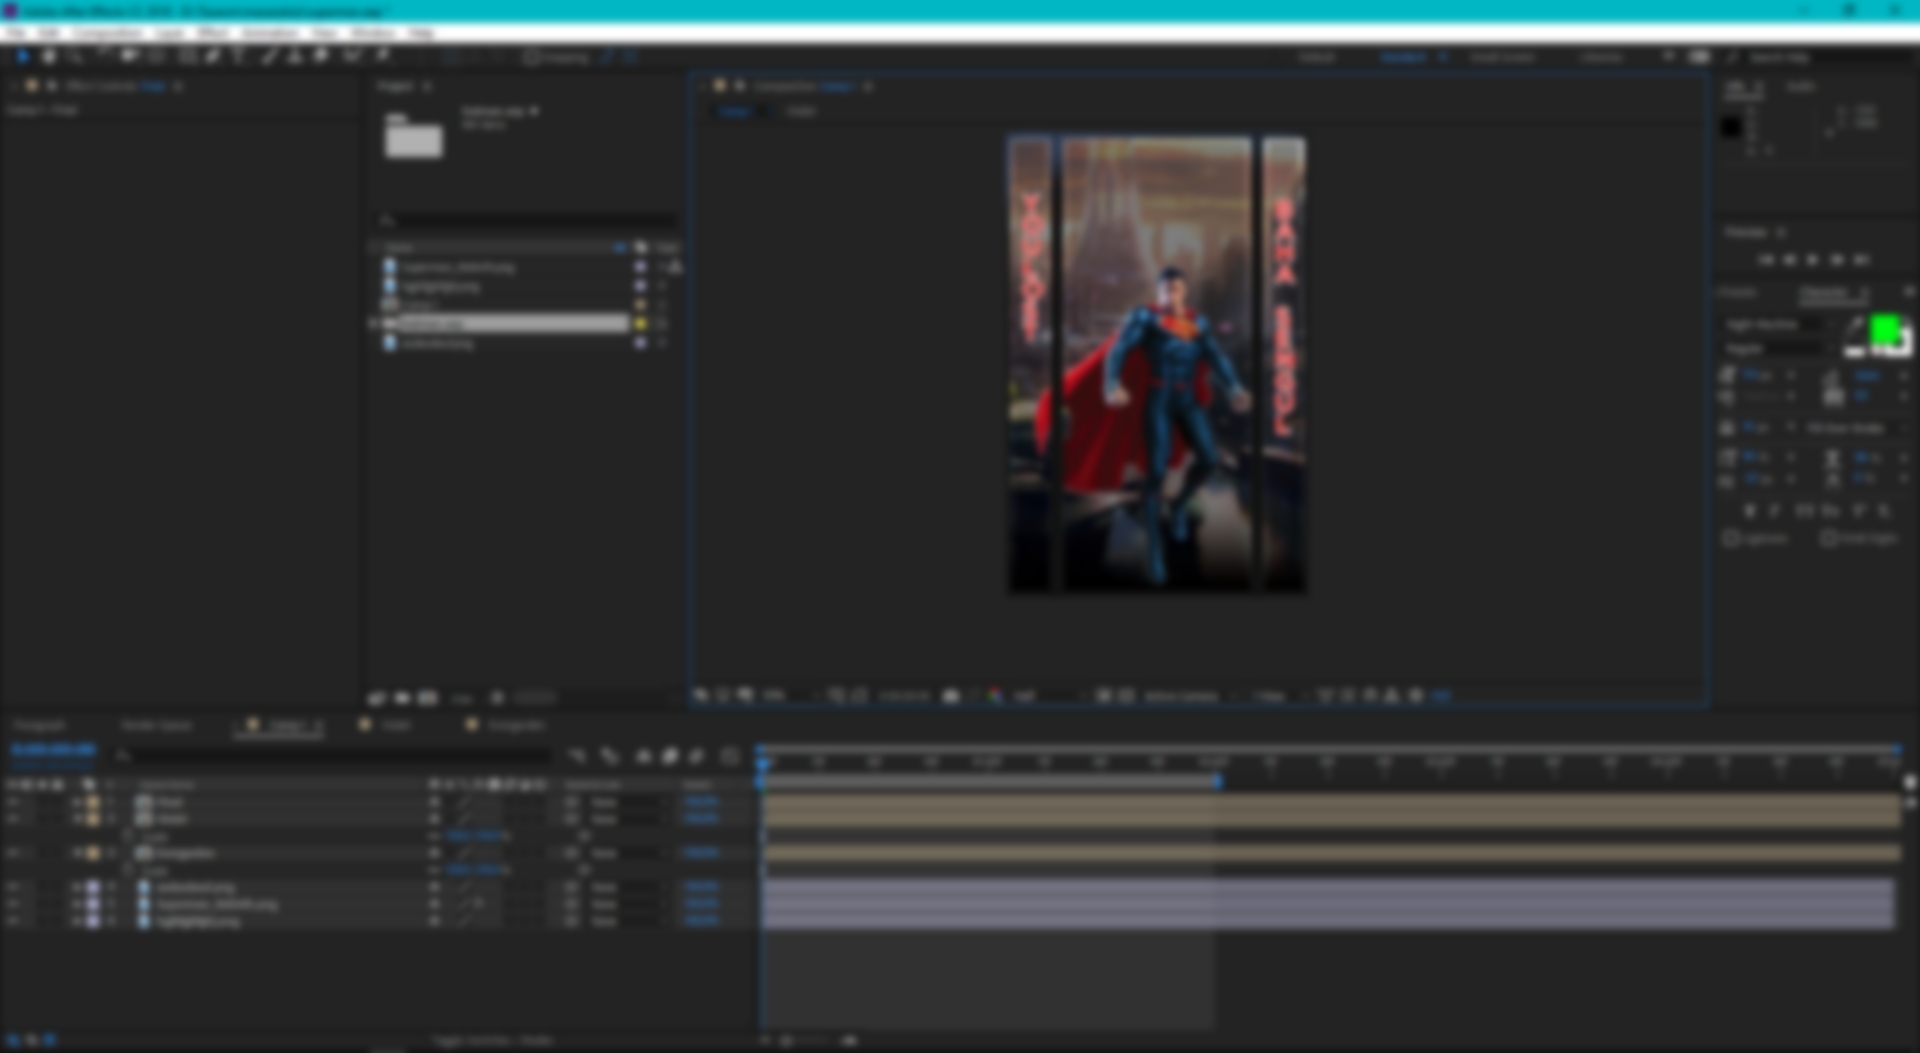Open the font family dropdown
This screenshot has width=1920, height=1053.
(x=1778, y=325)
